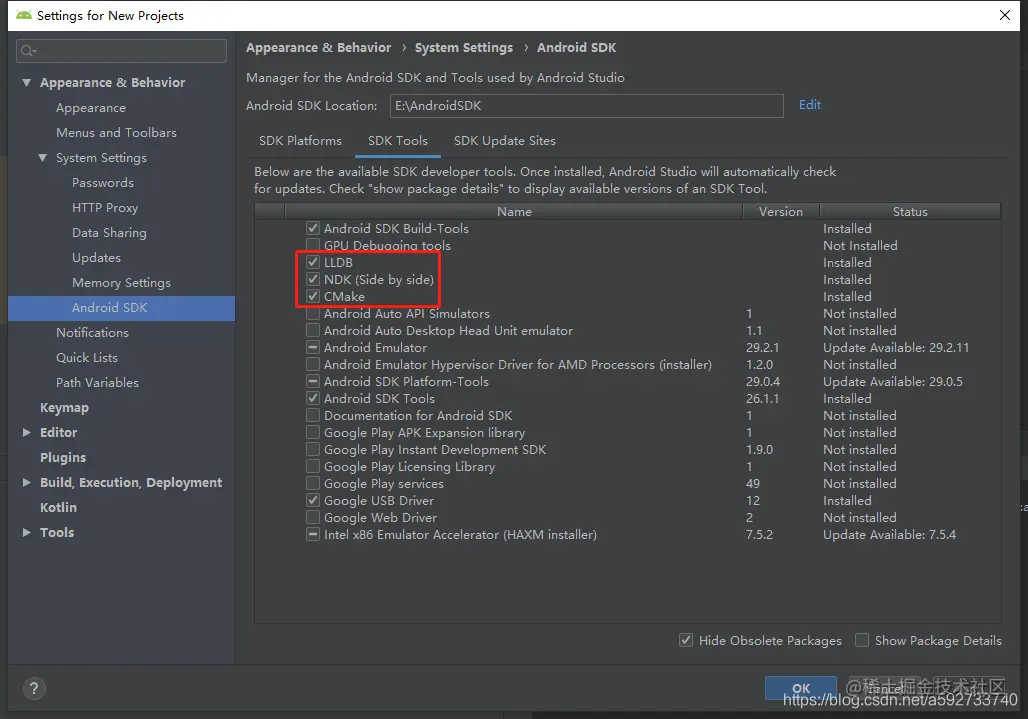1028x719 pixels.
Task: Open Quick Lists settings
Action: coord(87,358)
